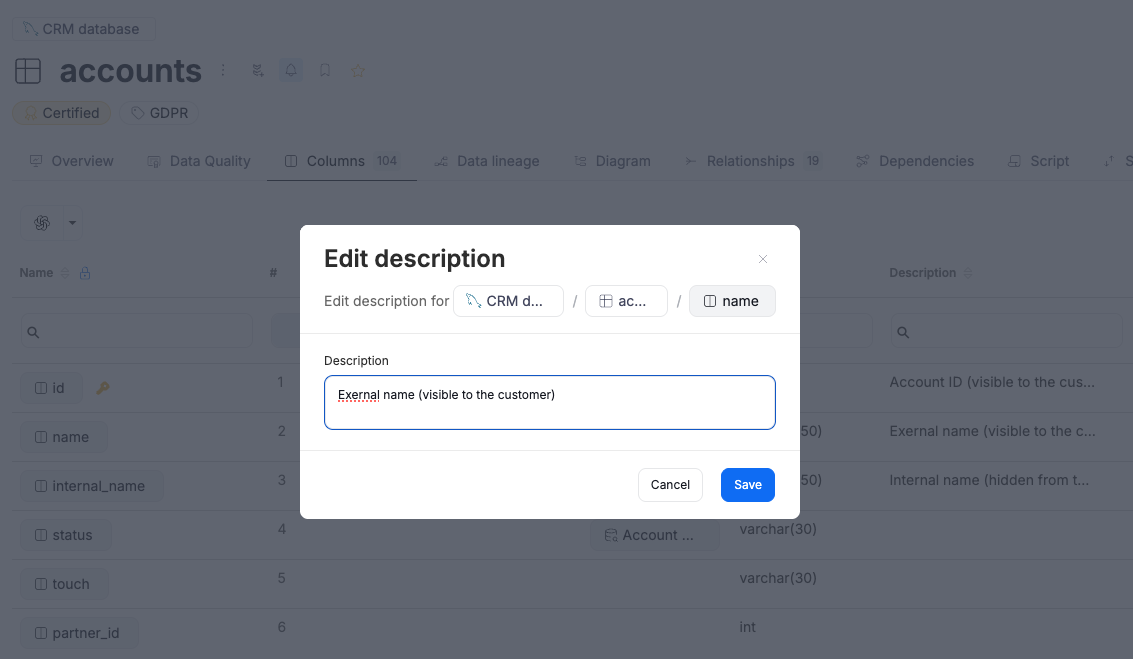This screenshot has width=1133, height=659.
Task: Select the name column chip in dialog
Action: (x=732, y=301)
